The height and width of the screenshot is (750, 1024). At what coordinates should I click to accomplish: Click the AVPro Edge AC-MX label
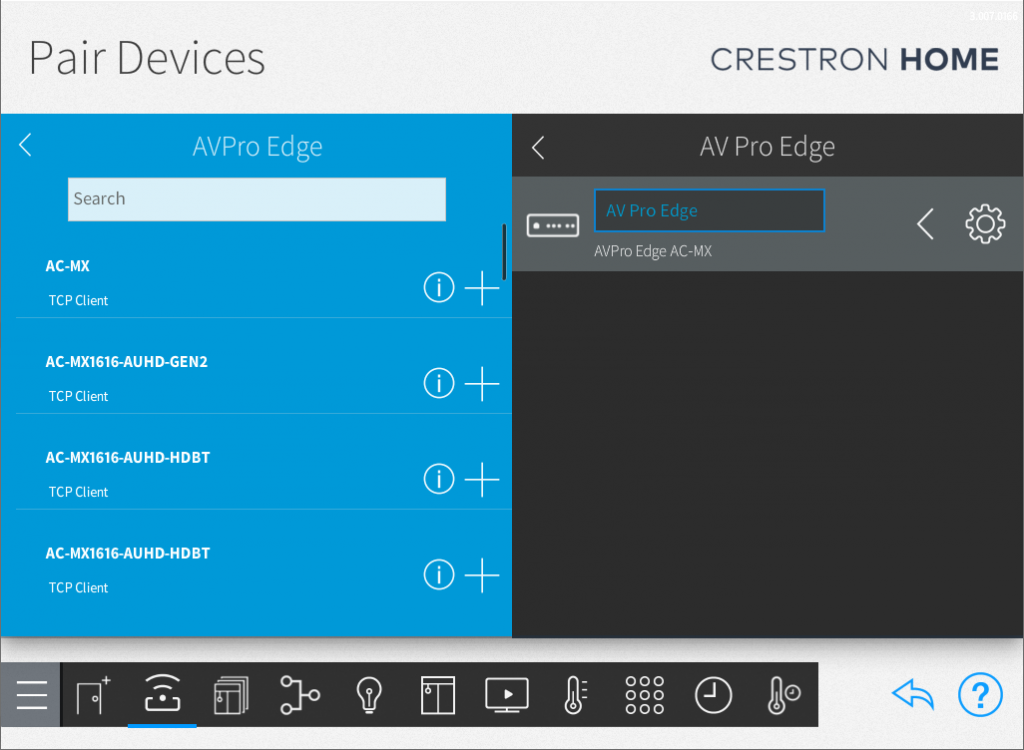[x=653, y=251]
